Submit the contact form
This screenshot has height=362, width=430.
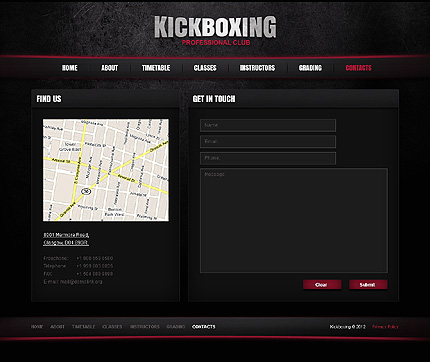click(x=368, y=285)
